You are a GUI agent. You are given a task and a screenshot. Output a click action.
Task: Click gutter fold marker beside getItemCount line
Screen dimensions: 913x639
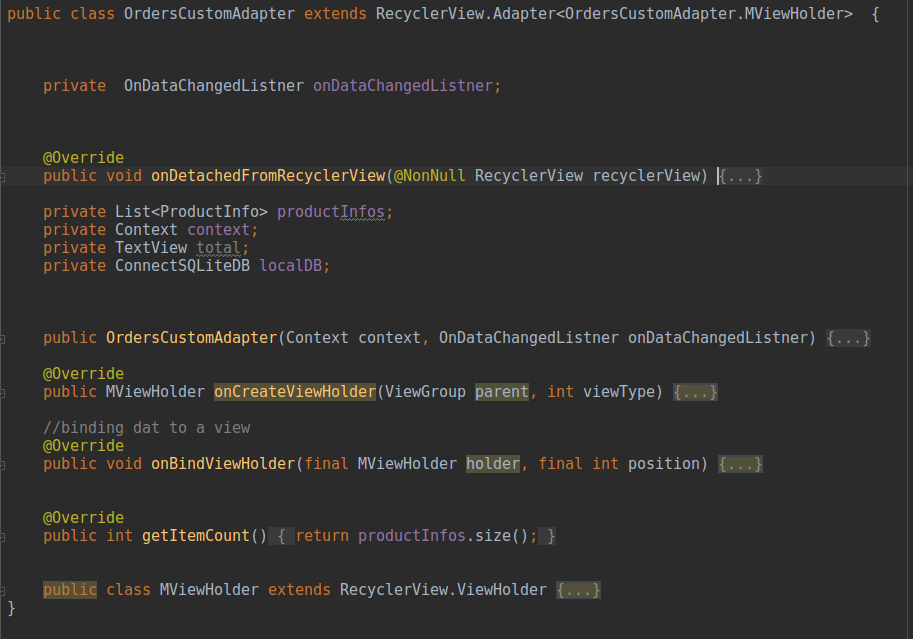click(2, 537)
